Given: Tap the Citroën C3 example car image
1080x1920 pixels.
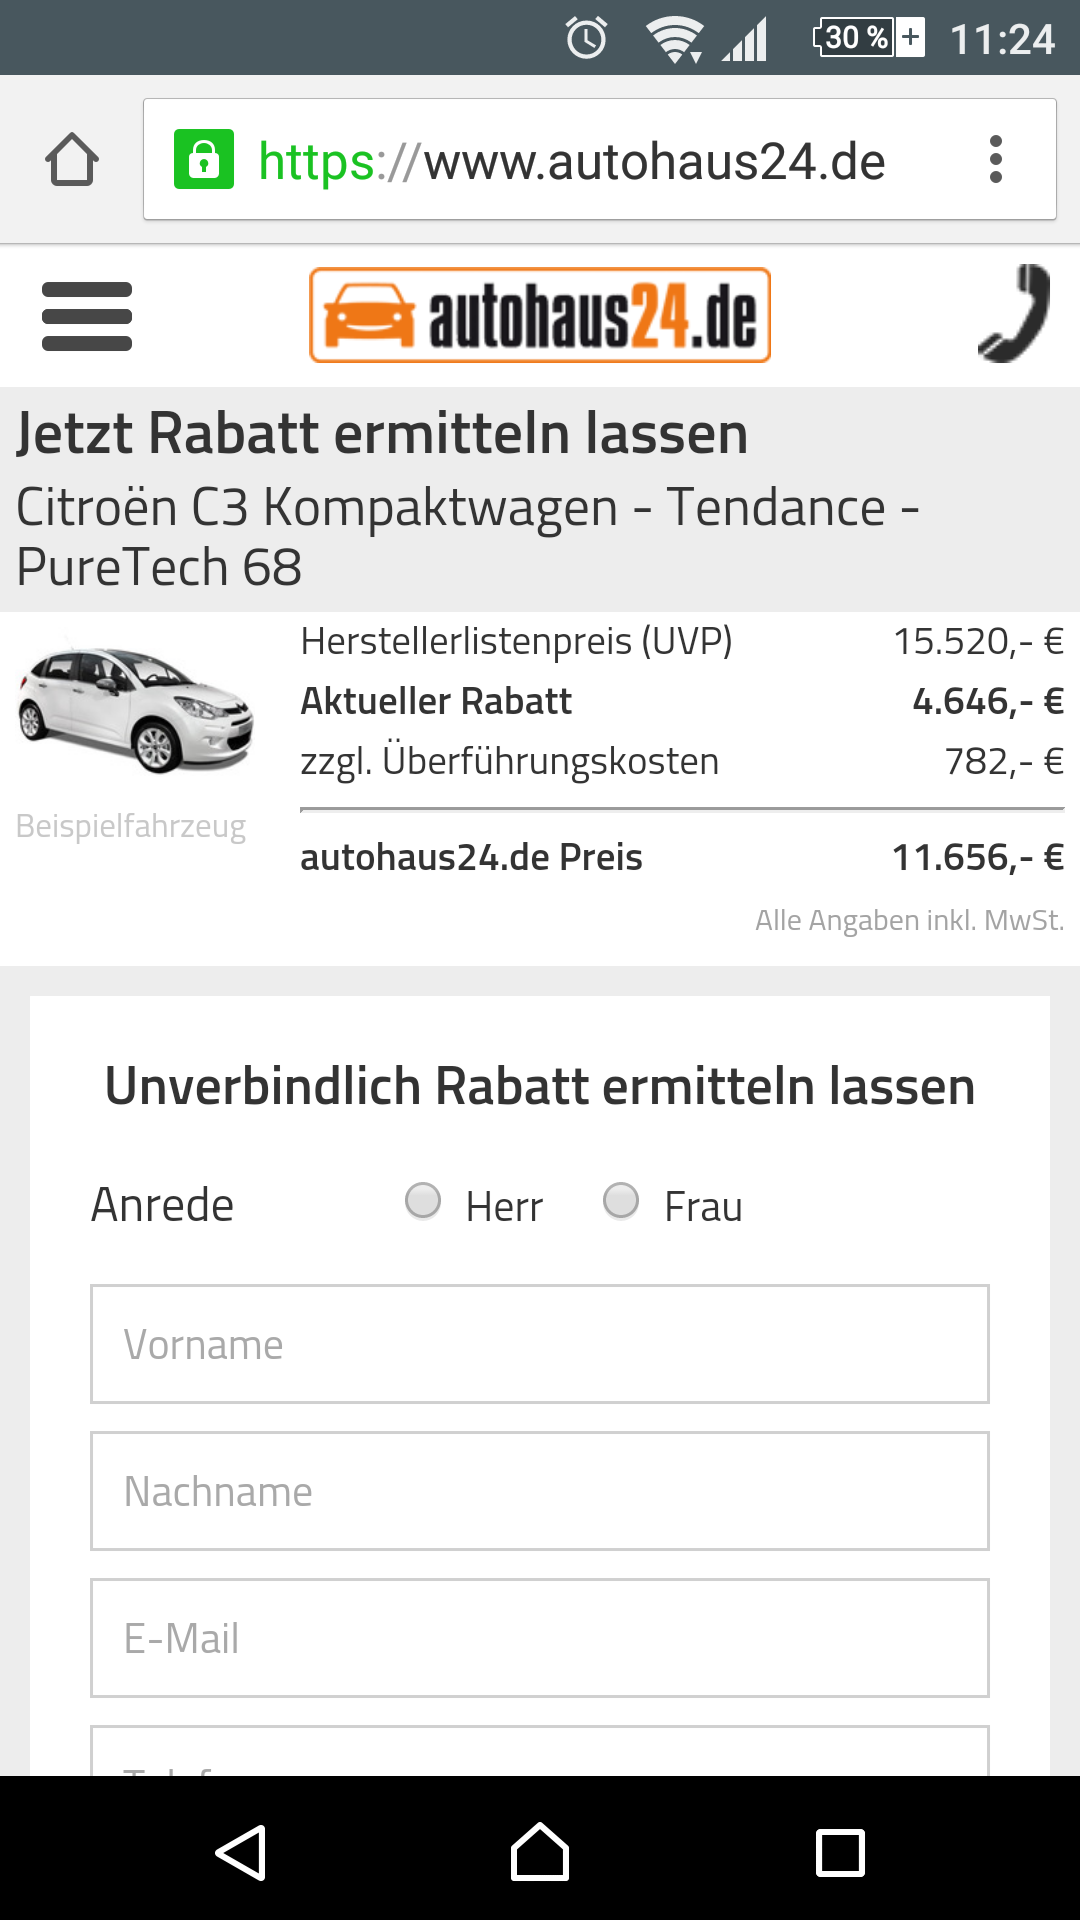Looking at the screenshot, I should (x=135, y=710).
